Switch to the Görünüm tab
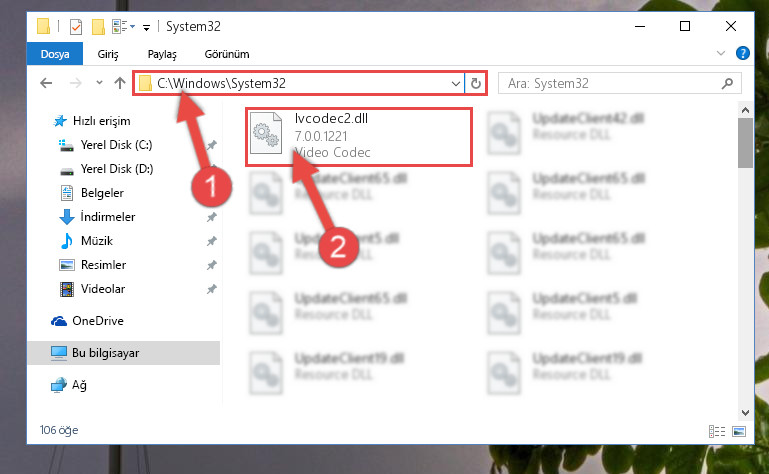Viewport: 769px width, 474px height. [227, 54]
